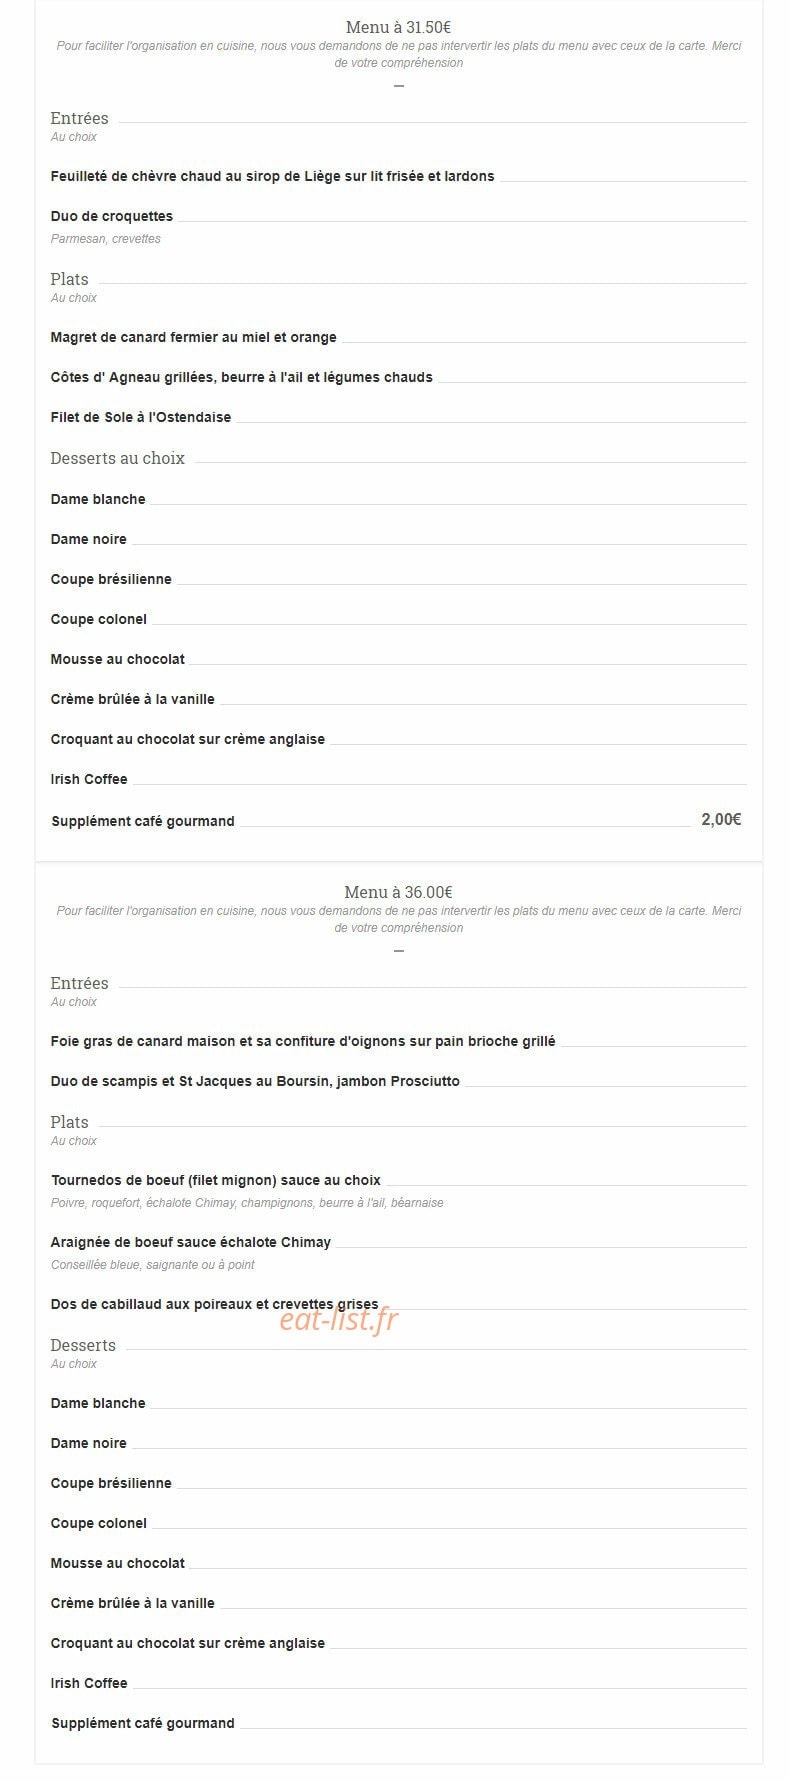
Task: Select Dos de cabillaud aux poireaux
Action: click(x=215, y=1304)
